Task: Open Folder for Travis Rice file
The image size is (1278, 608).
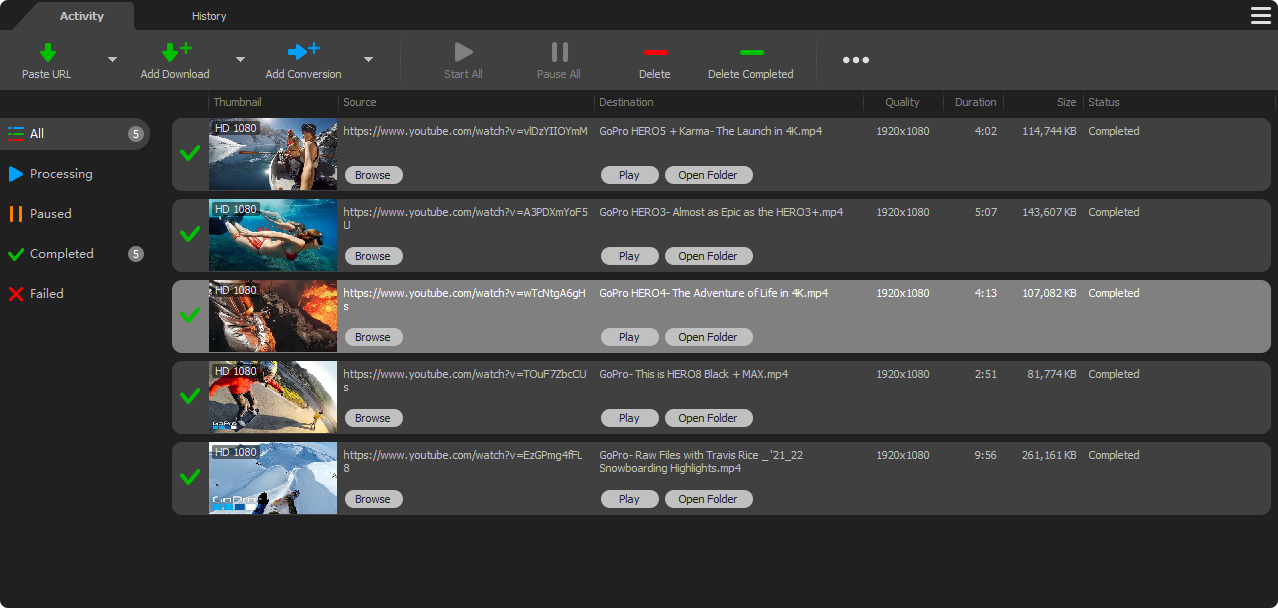Action: (708, 499)
